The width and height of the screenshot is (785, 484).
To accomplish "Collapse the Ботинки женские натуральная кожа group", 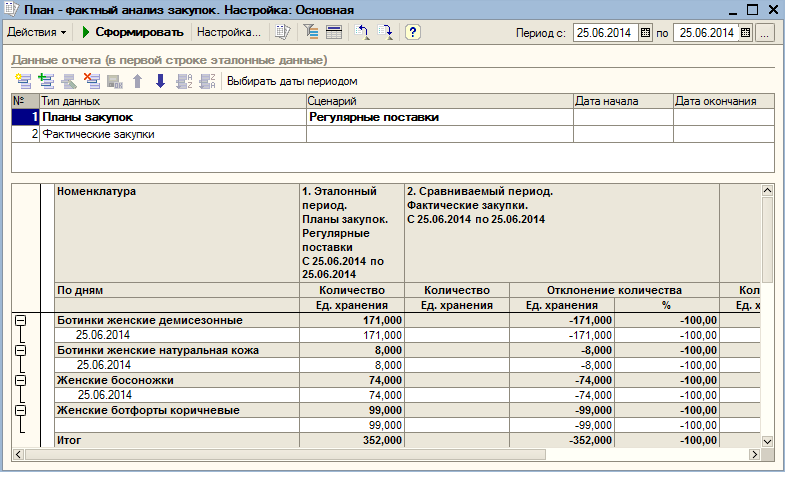I will (x=21, y=350).
